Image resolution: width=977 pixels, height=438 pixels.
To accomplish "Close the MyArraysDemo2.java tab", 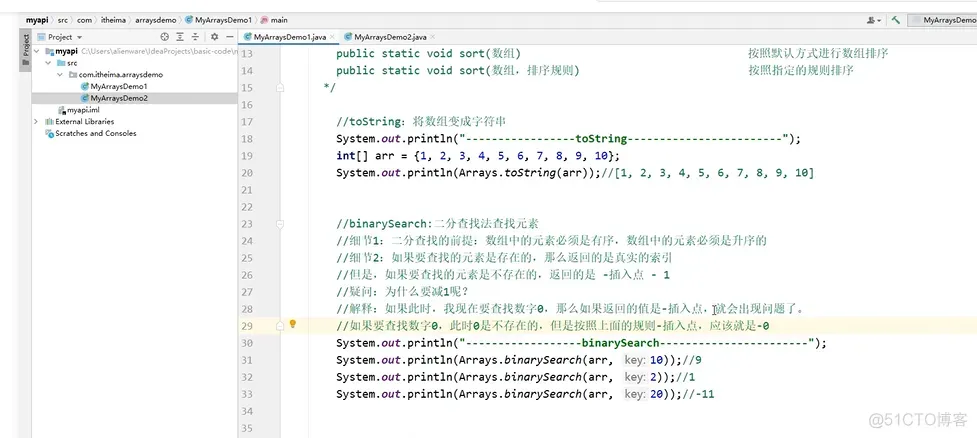I will click(x=432, y=37).
